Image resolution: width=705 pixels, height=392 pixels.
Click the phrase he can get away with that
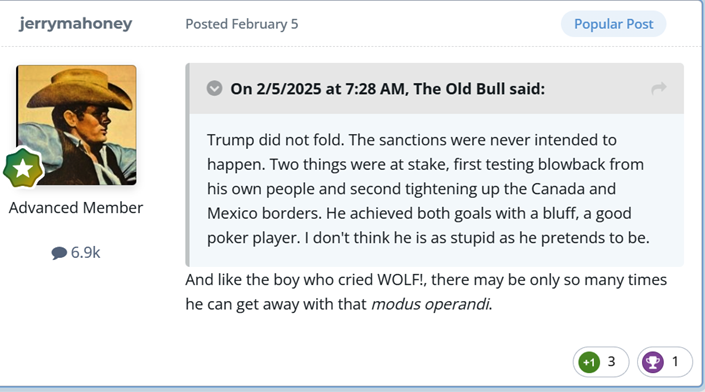click(x=276, y=304)
